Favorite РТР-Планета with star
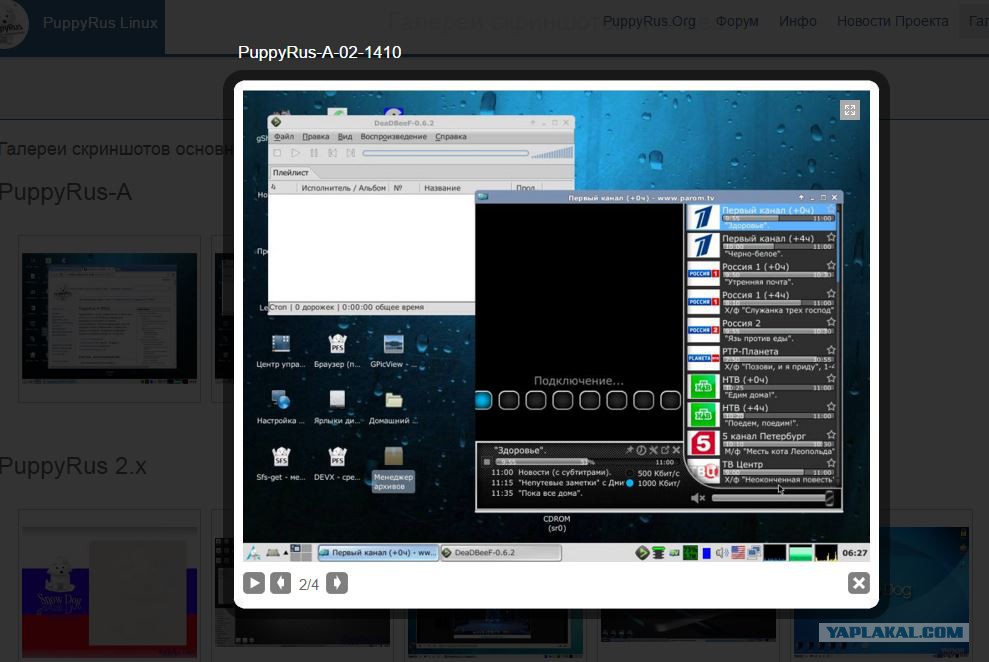The height and width of the screenshot is (662, 989). tap(831, 351)
